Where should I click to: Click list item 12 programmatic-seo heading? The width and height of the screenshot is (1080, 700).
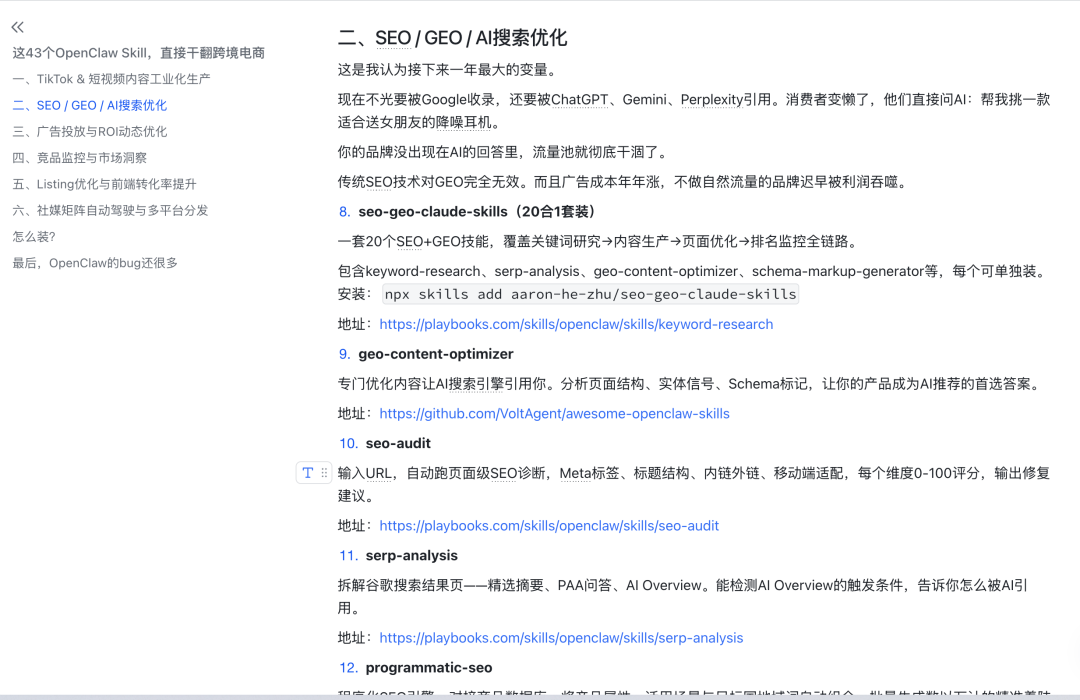(x=415, y=668)
